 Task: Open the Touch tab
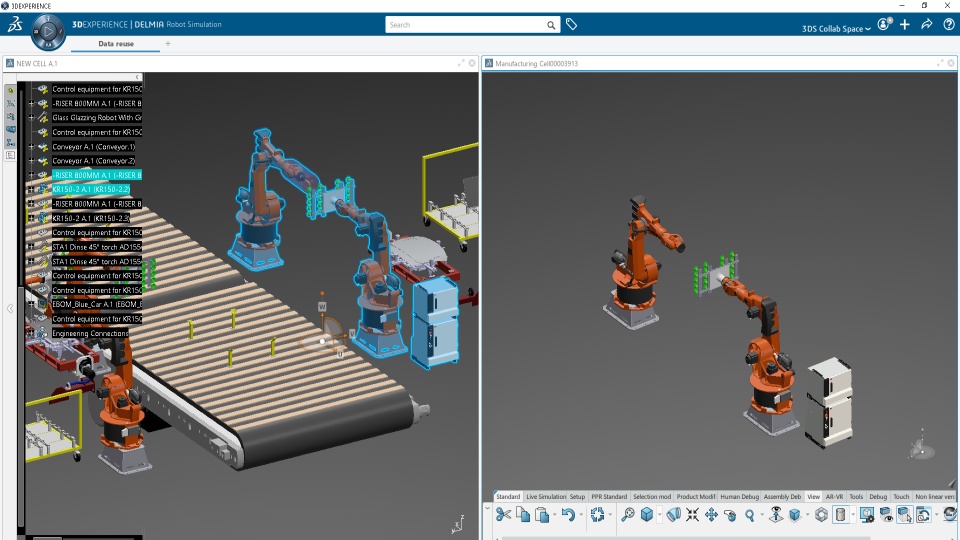pyautogui.click(x=901, y=497)
